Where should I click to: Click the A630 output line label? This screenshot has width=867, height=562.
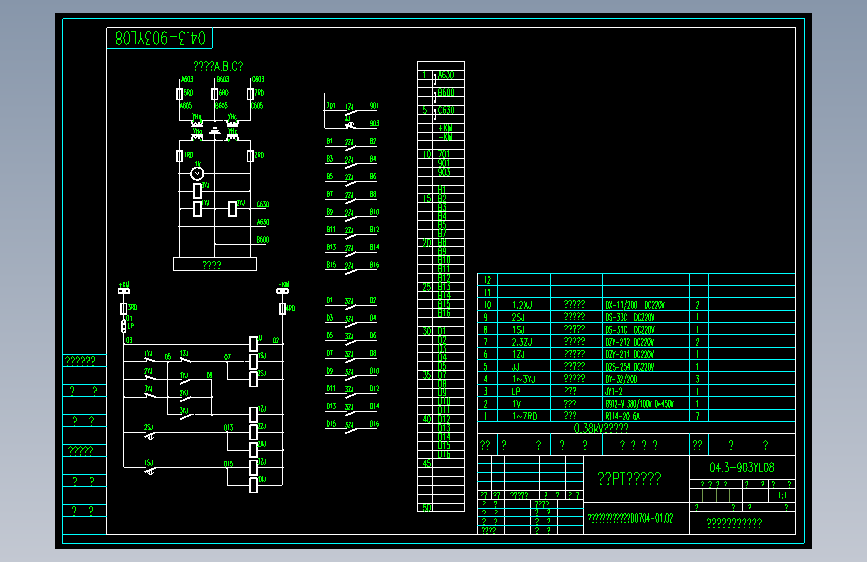coord(263,222)
